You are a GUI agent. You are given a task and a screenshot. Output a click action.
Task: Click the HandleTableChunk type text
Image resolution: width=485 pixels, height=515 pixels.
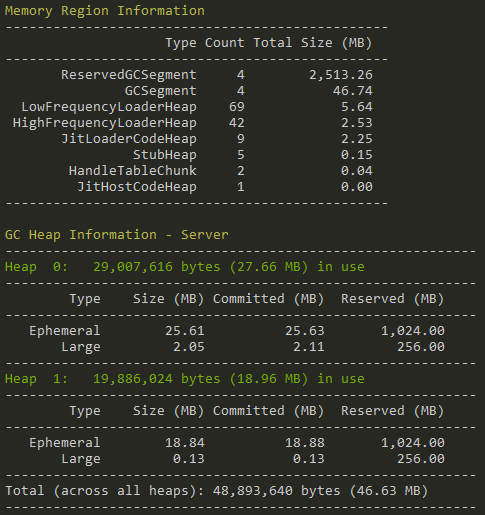(x=133, y=171)
